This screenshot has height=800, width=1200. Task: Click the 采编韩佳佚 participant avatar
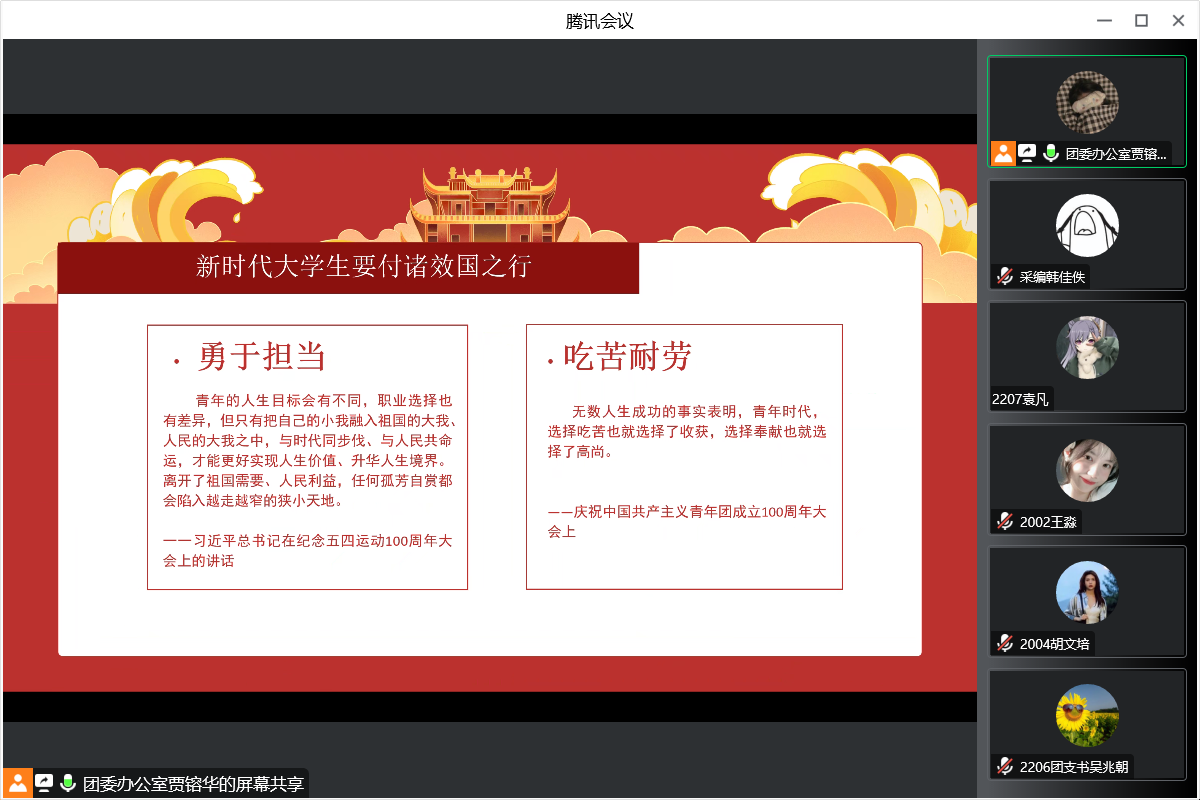pyautogui.click(x=1087, y=225)
